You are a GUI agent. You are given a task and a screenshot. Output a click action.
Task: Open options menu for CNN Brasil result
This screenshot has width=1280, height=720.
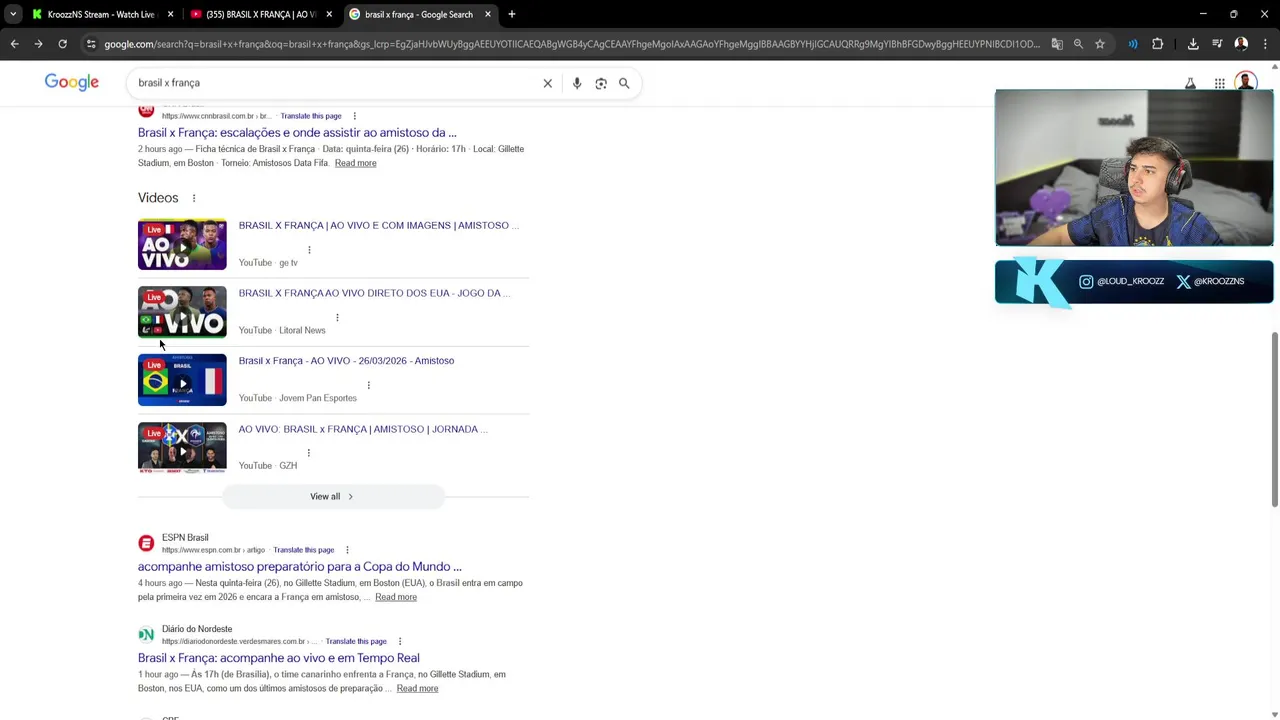[x=354, y=116]
